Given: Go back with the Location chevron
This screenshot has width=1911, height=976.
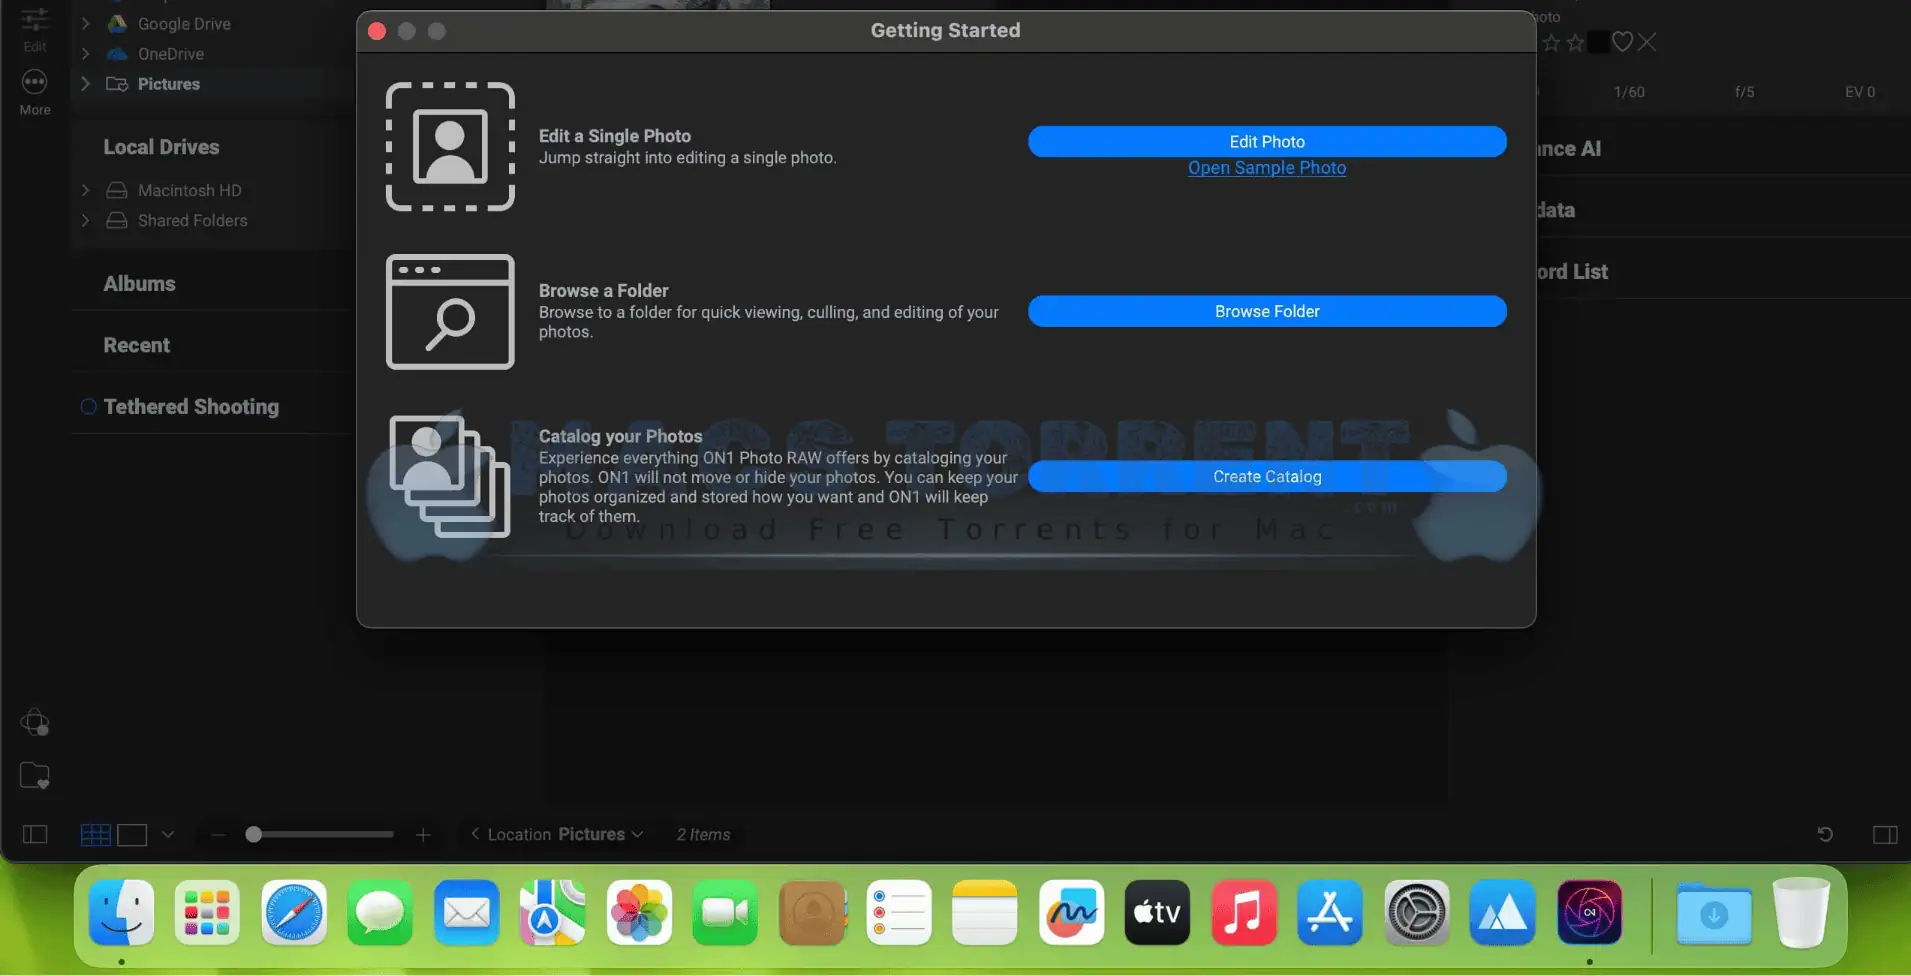Looking at the screenshot, I should [475, 833].
